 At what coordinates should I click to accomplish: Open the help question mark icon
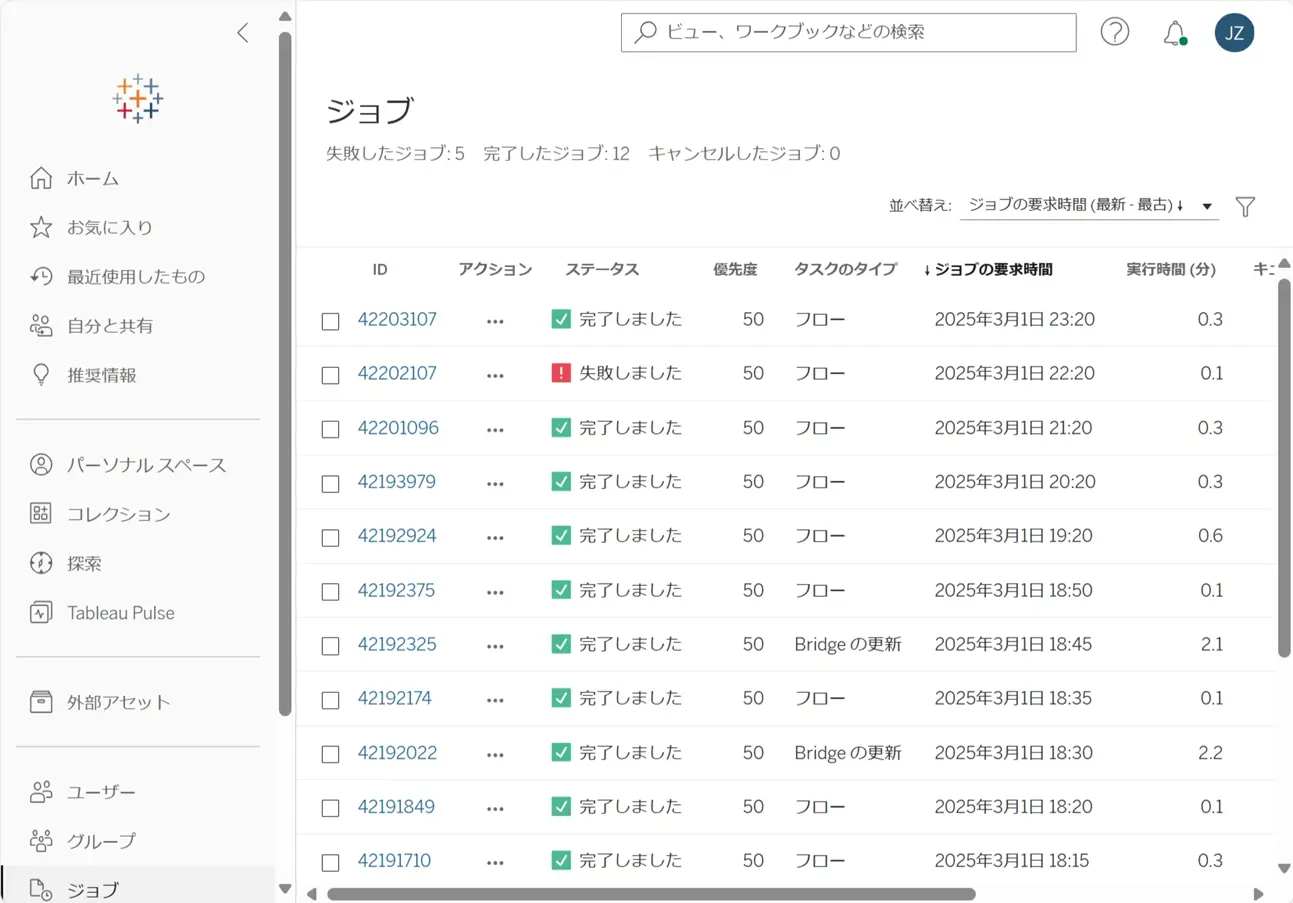coord(1115,32)
